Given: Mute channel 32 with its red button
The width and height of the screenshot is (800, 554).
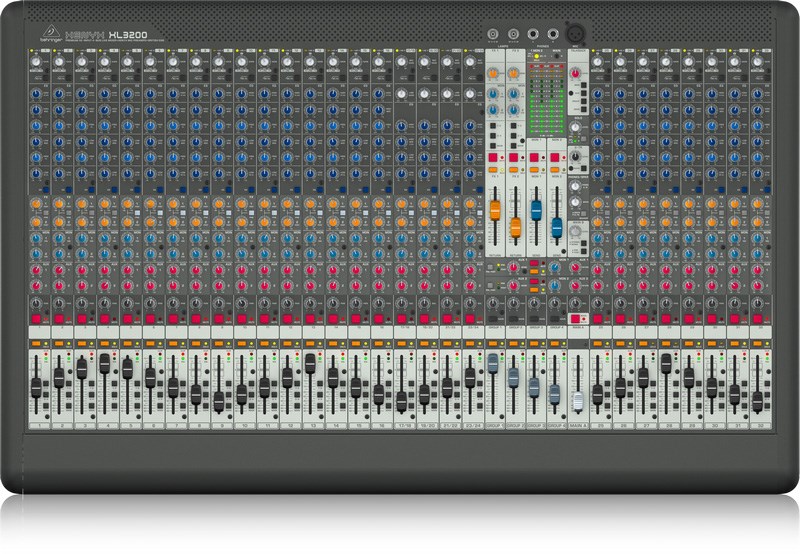Looking at the screenshot, I should [x=757, y=319].
